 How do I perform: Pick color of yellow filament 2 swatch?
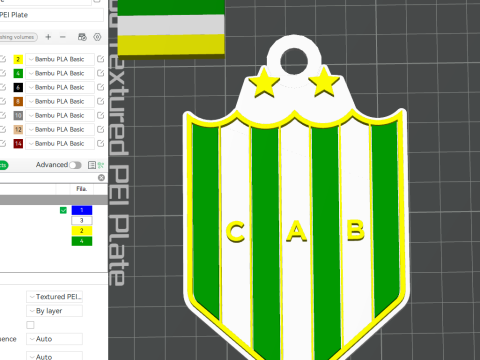click(x=18, y=59)
